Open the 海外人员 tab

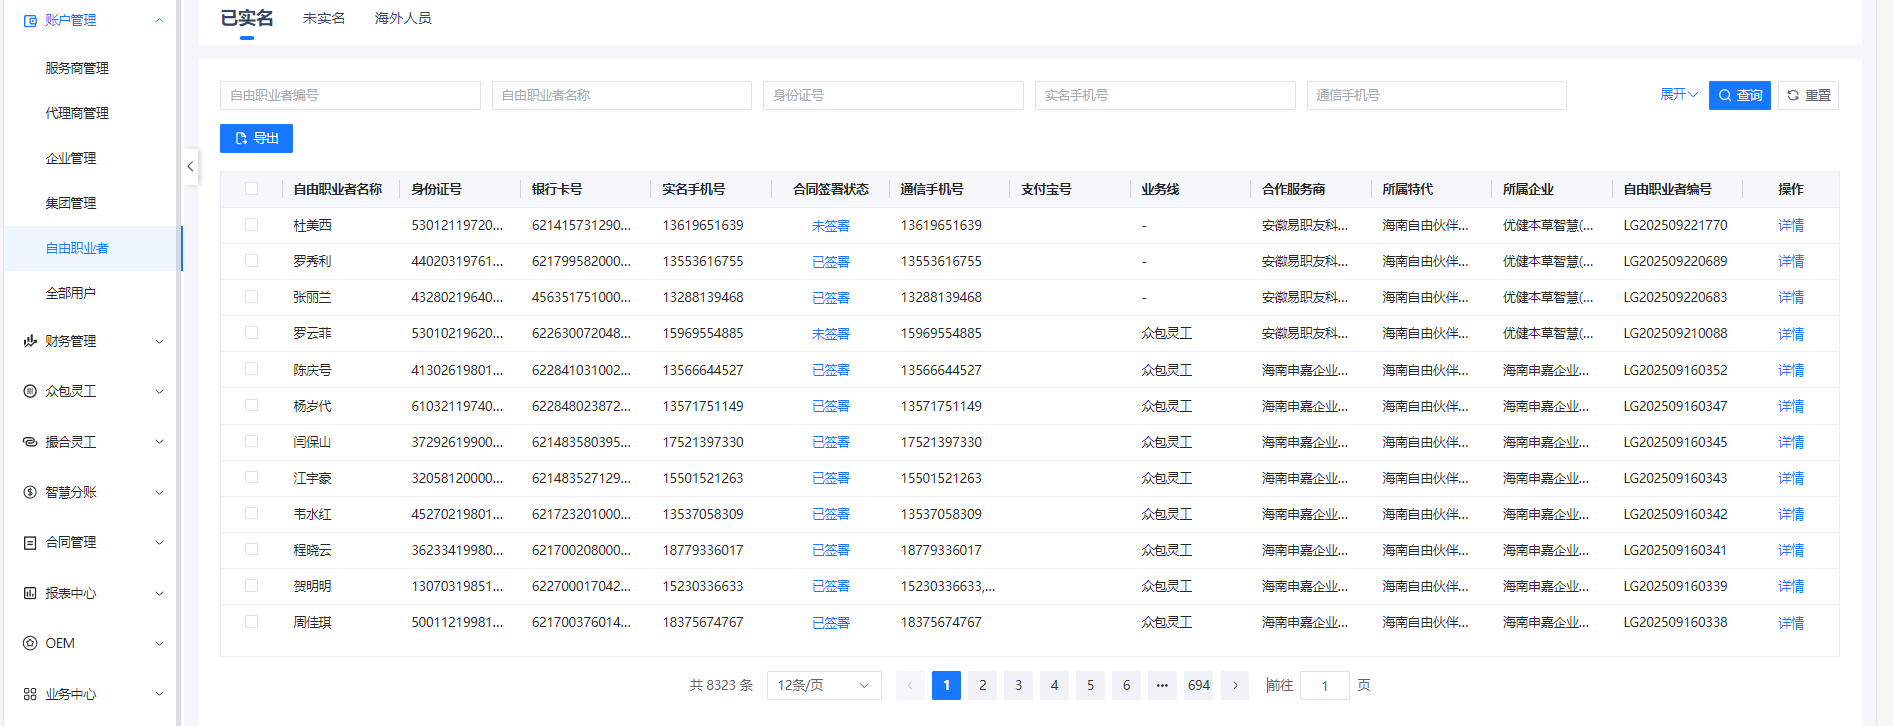tap(403, 18)
